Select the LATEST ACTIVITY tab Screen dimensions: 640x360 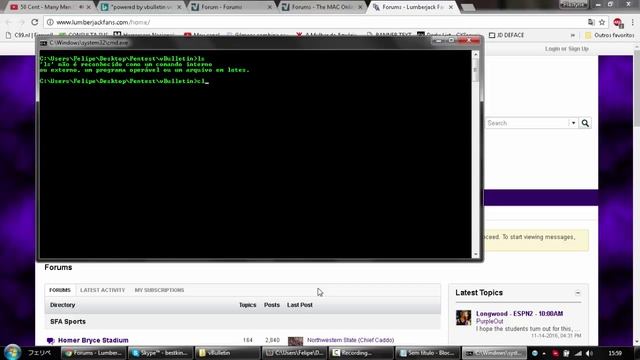[x=102, y=290]
